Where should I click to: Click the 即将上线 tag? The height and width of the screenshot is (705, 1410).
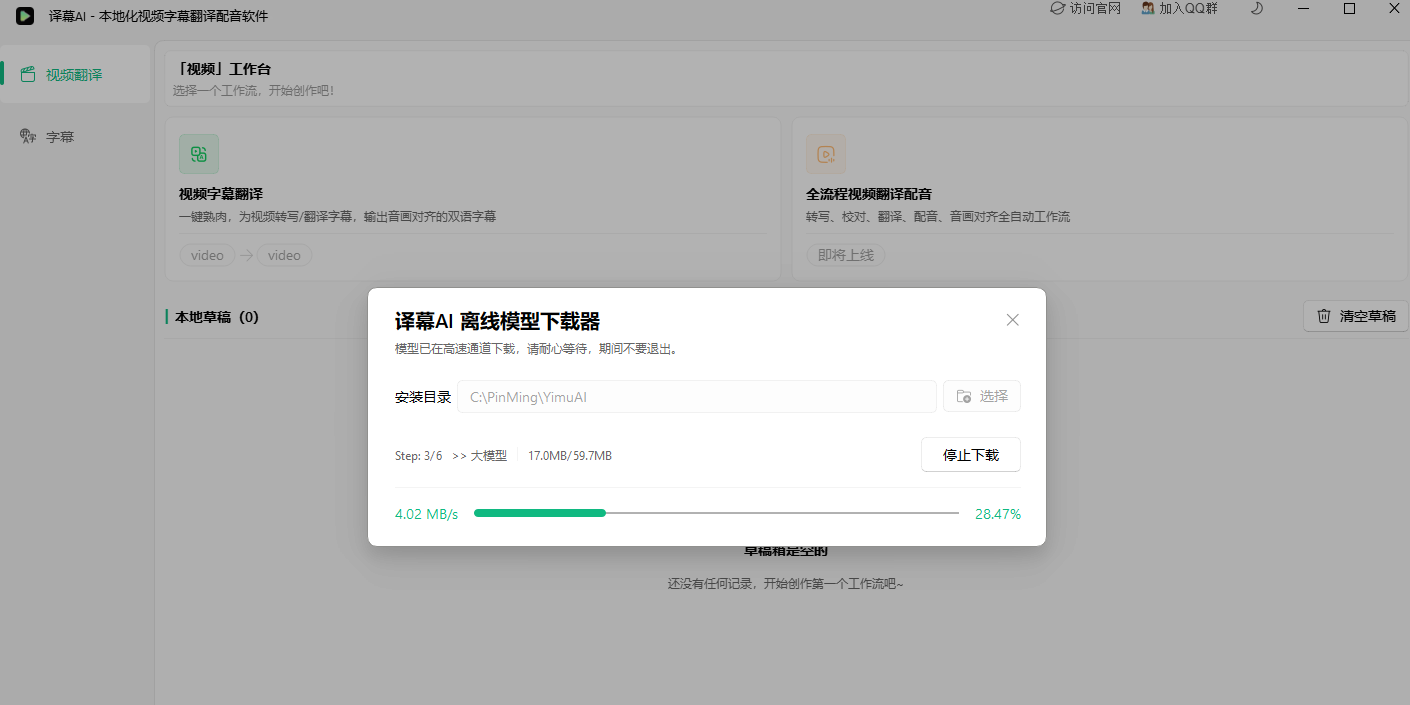click(x=845, y=255)
